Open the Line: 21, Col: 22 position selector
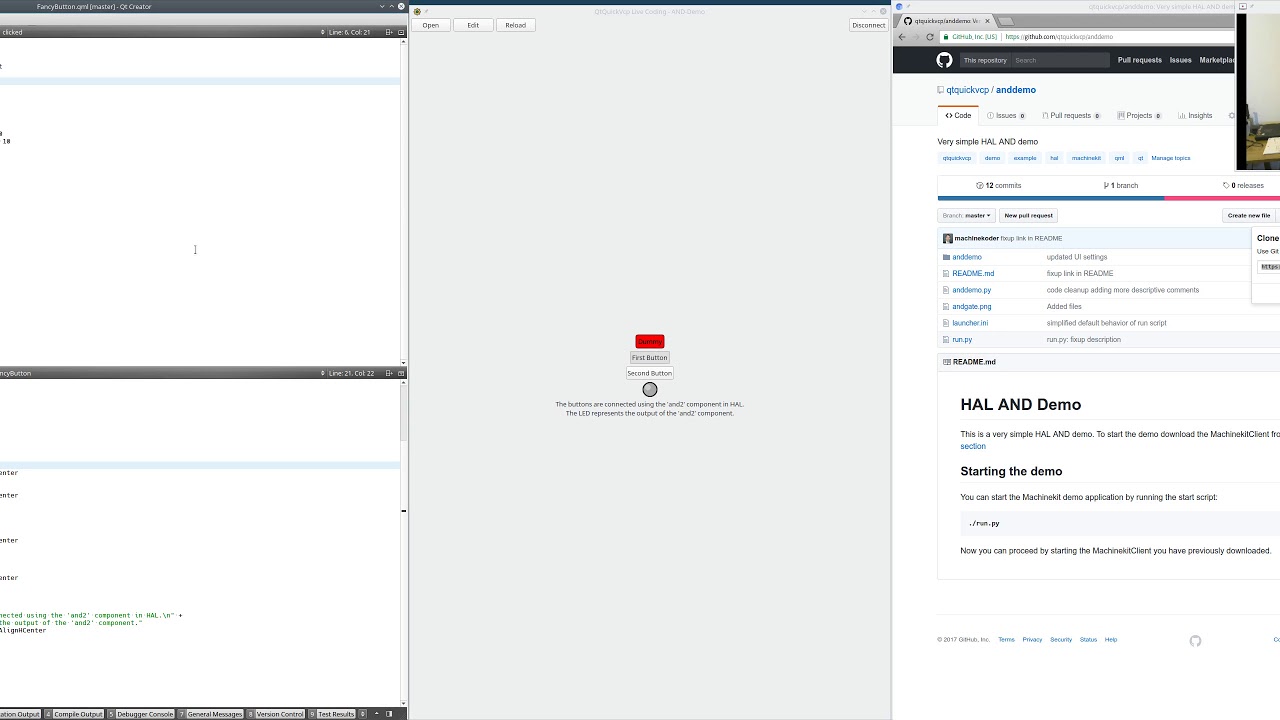 [350, 373]
